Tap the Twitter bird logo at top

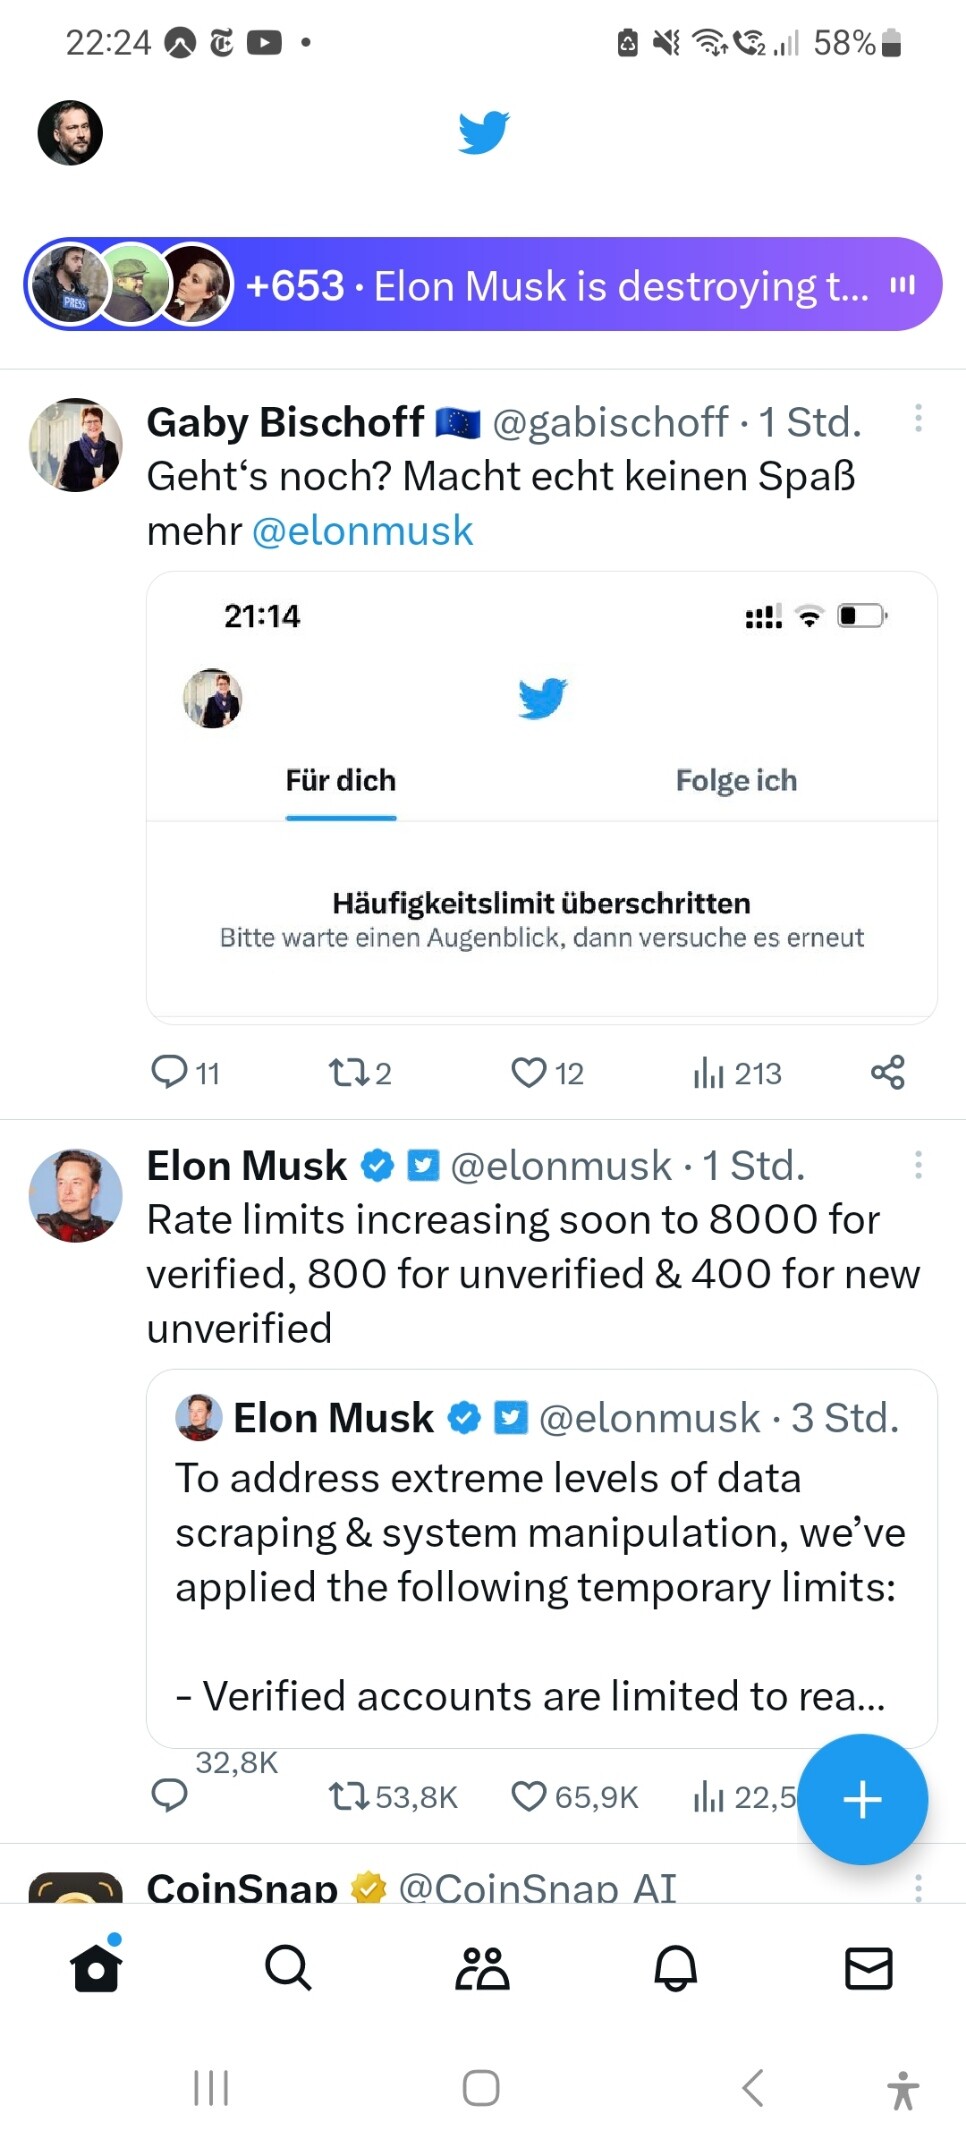484,132
